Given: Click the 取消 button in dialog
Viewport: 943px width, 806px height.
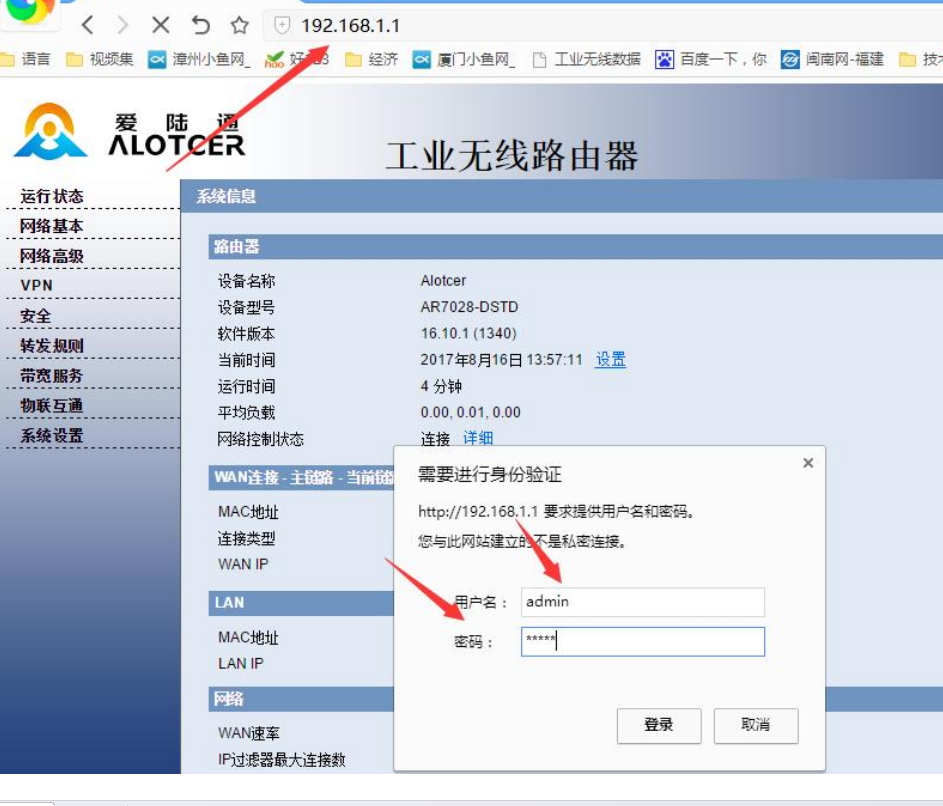Looking at the screenshot, I should (755, 725).
